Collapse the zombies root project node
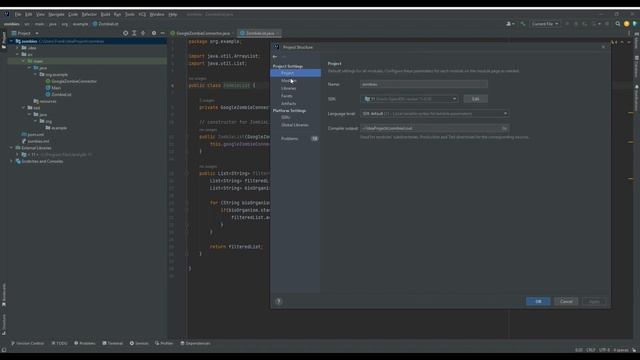The image size is (640, 360). pos(11,41)
